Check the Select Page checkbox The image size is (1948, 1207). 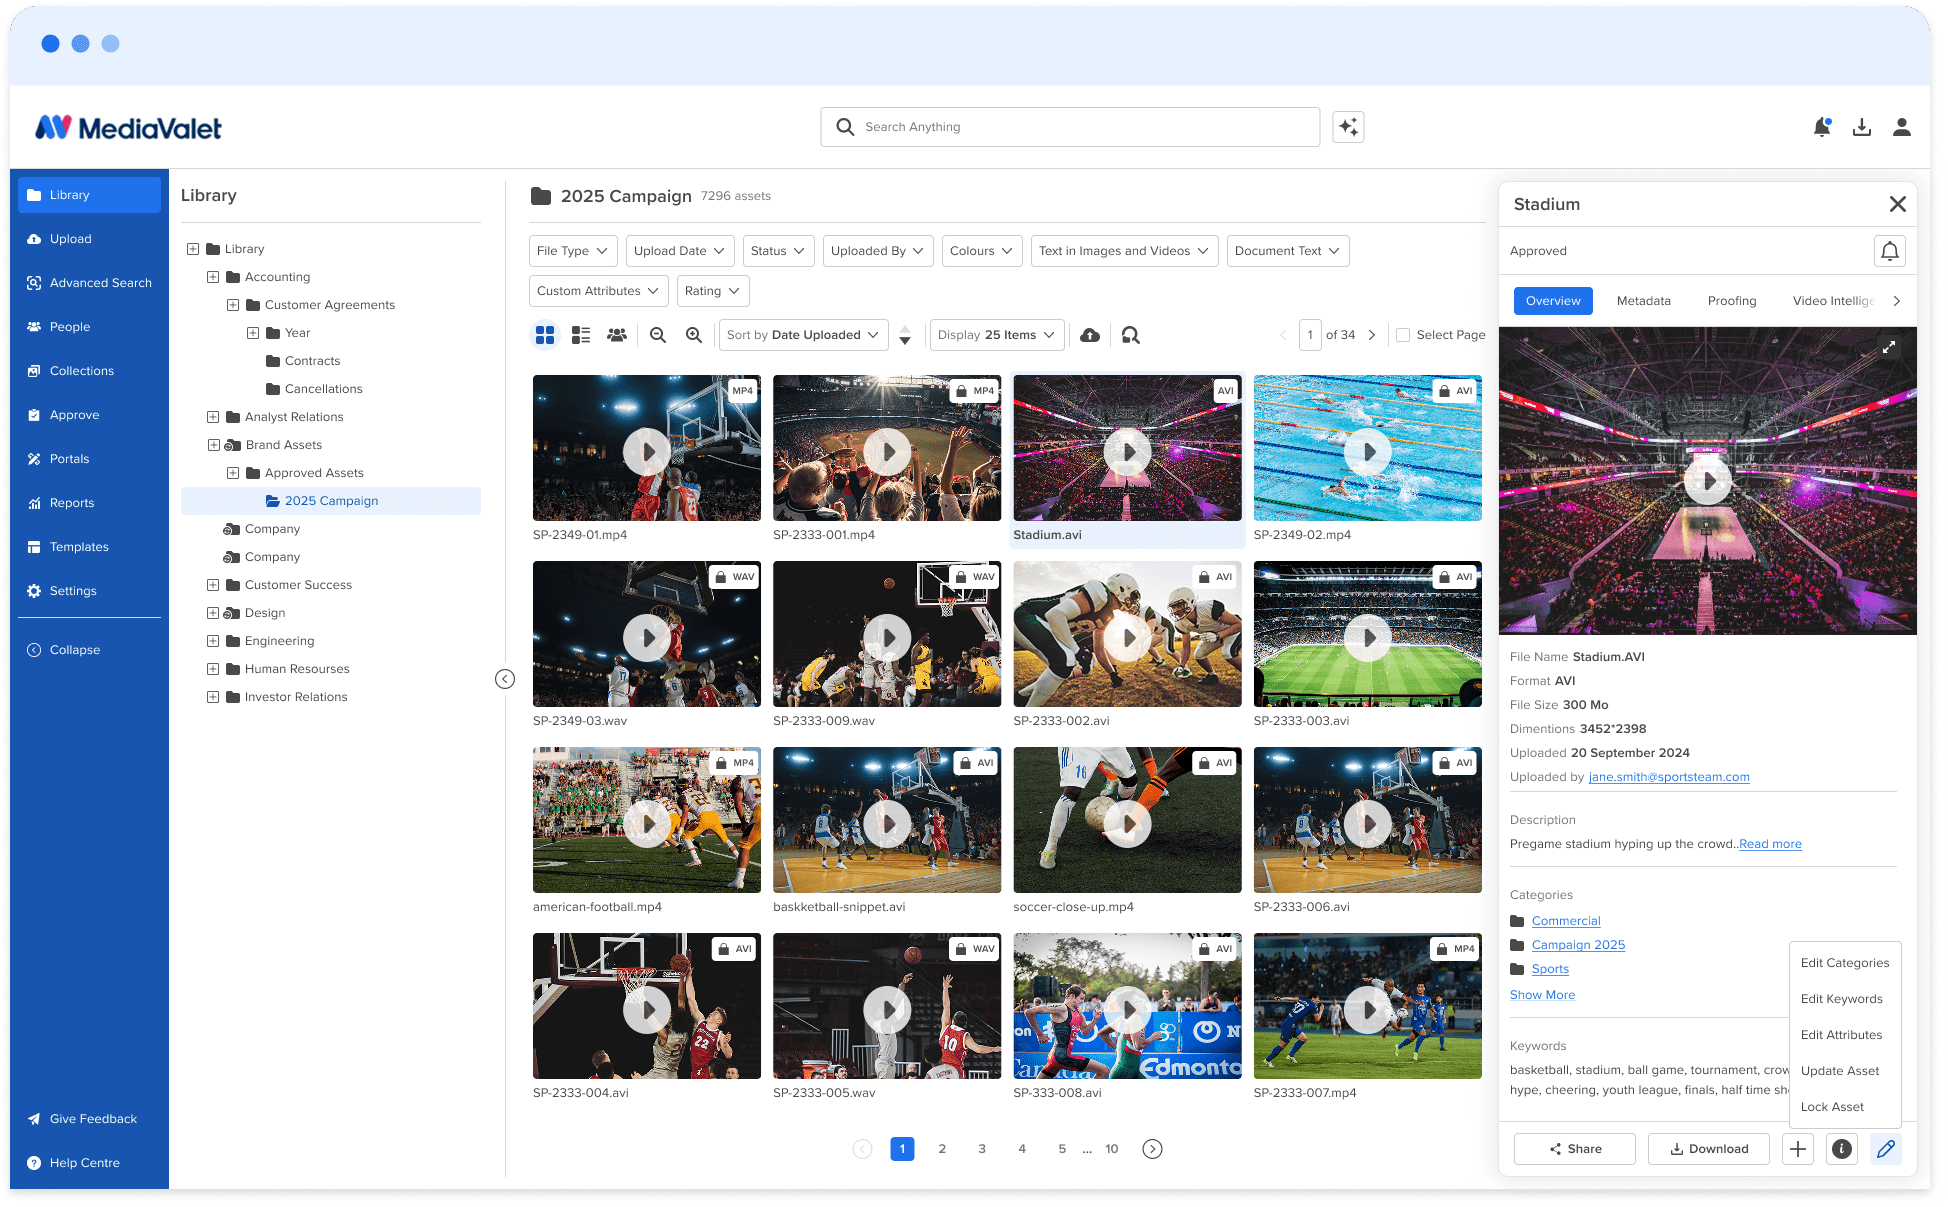point(1403,335)
